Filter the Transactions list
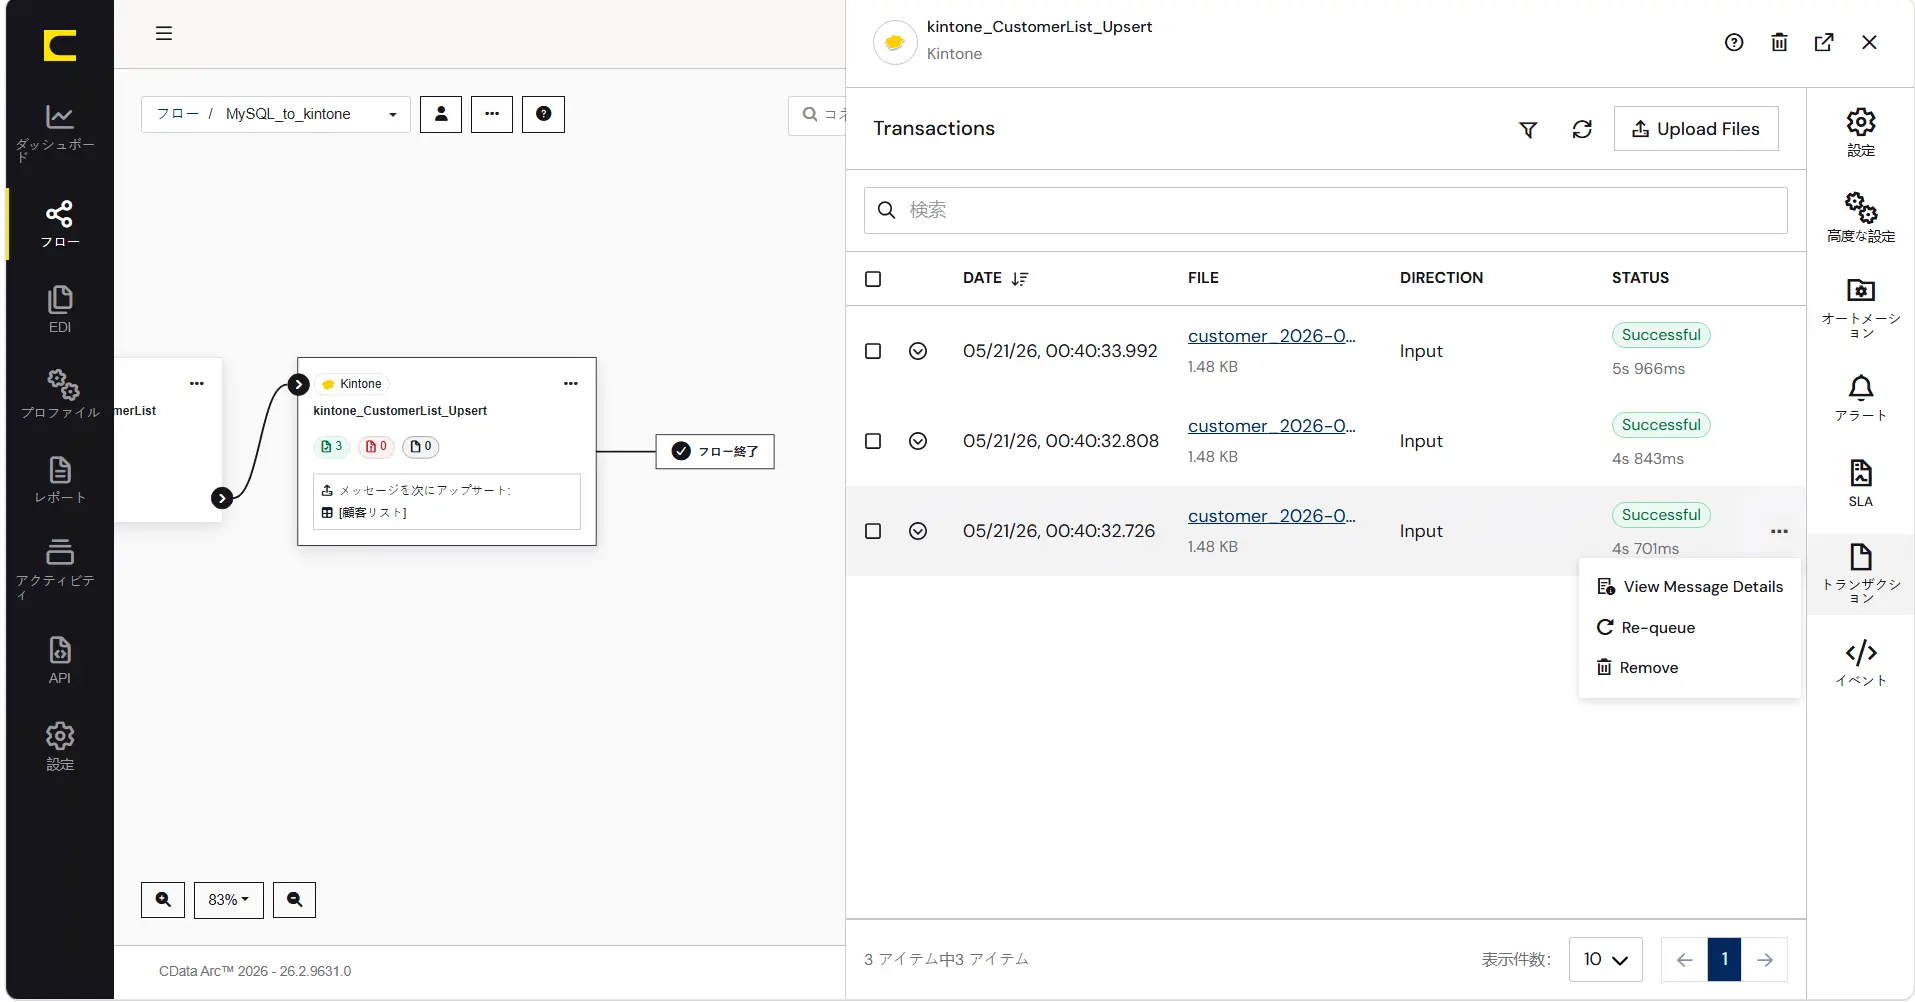1915x1002 pixels. pyautogui.click(x=1528, y=130)
